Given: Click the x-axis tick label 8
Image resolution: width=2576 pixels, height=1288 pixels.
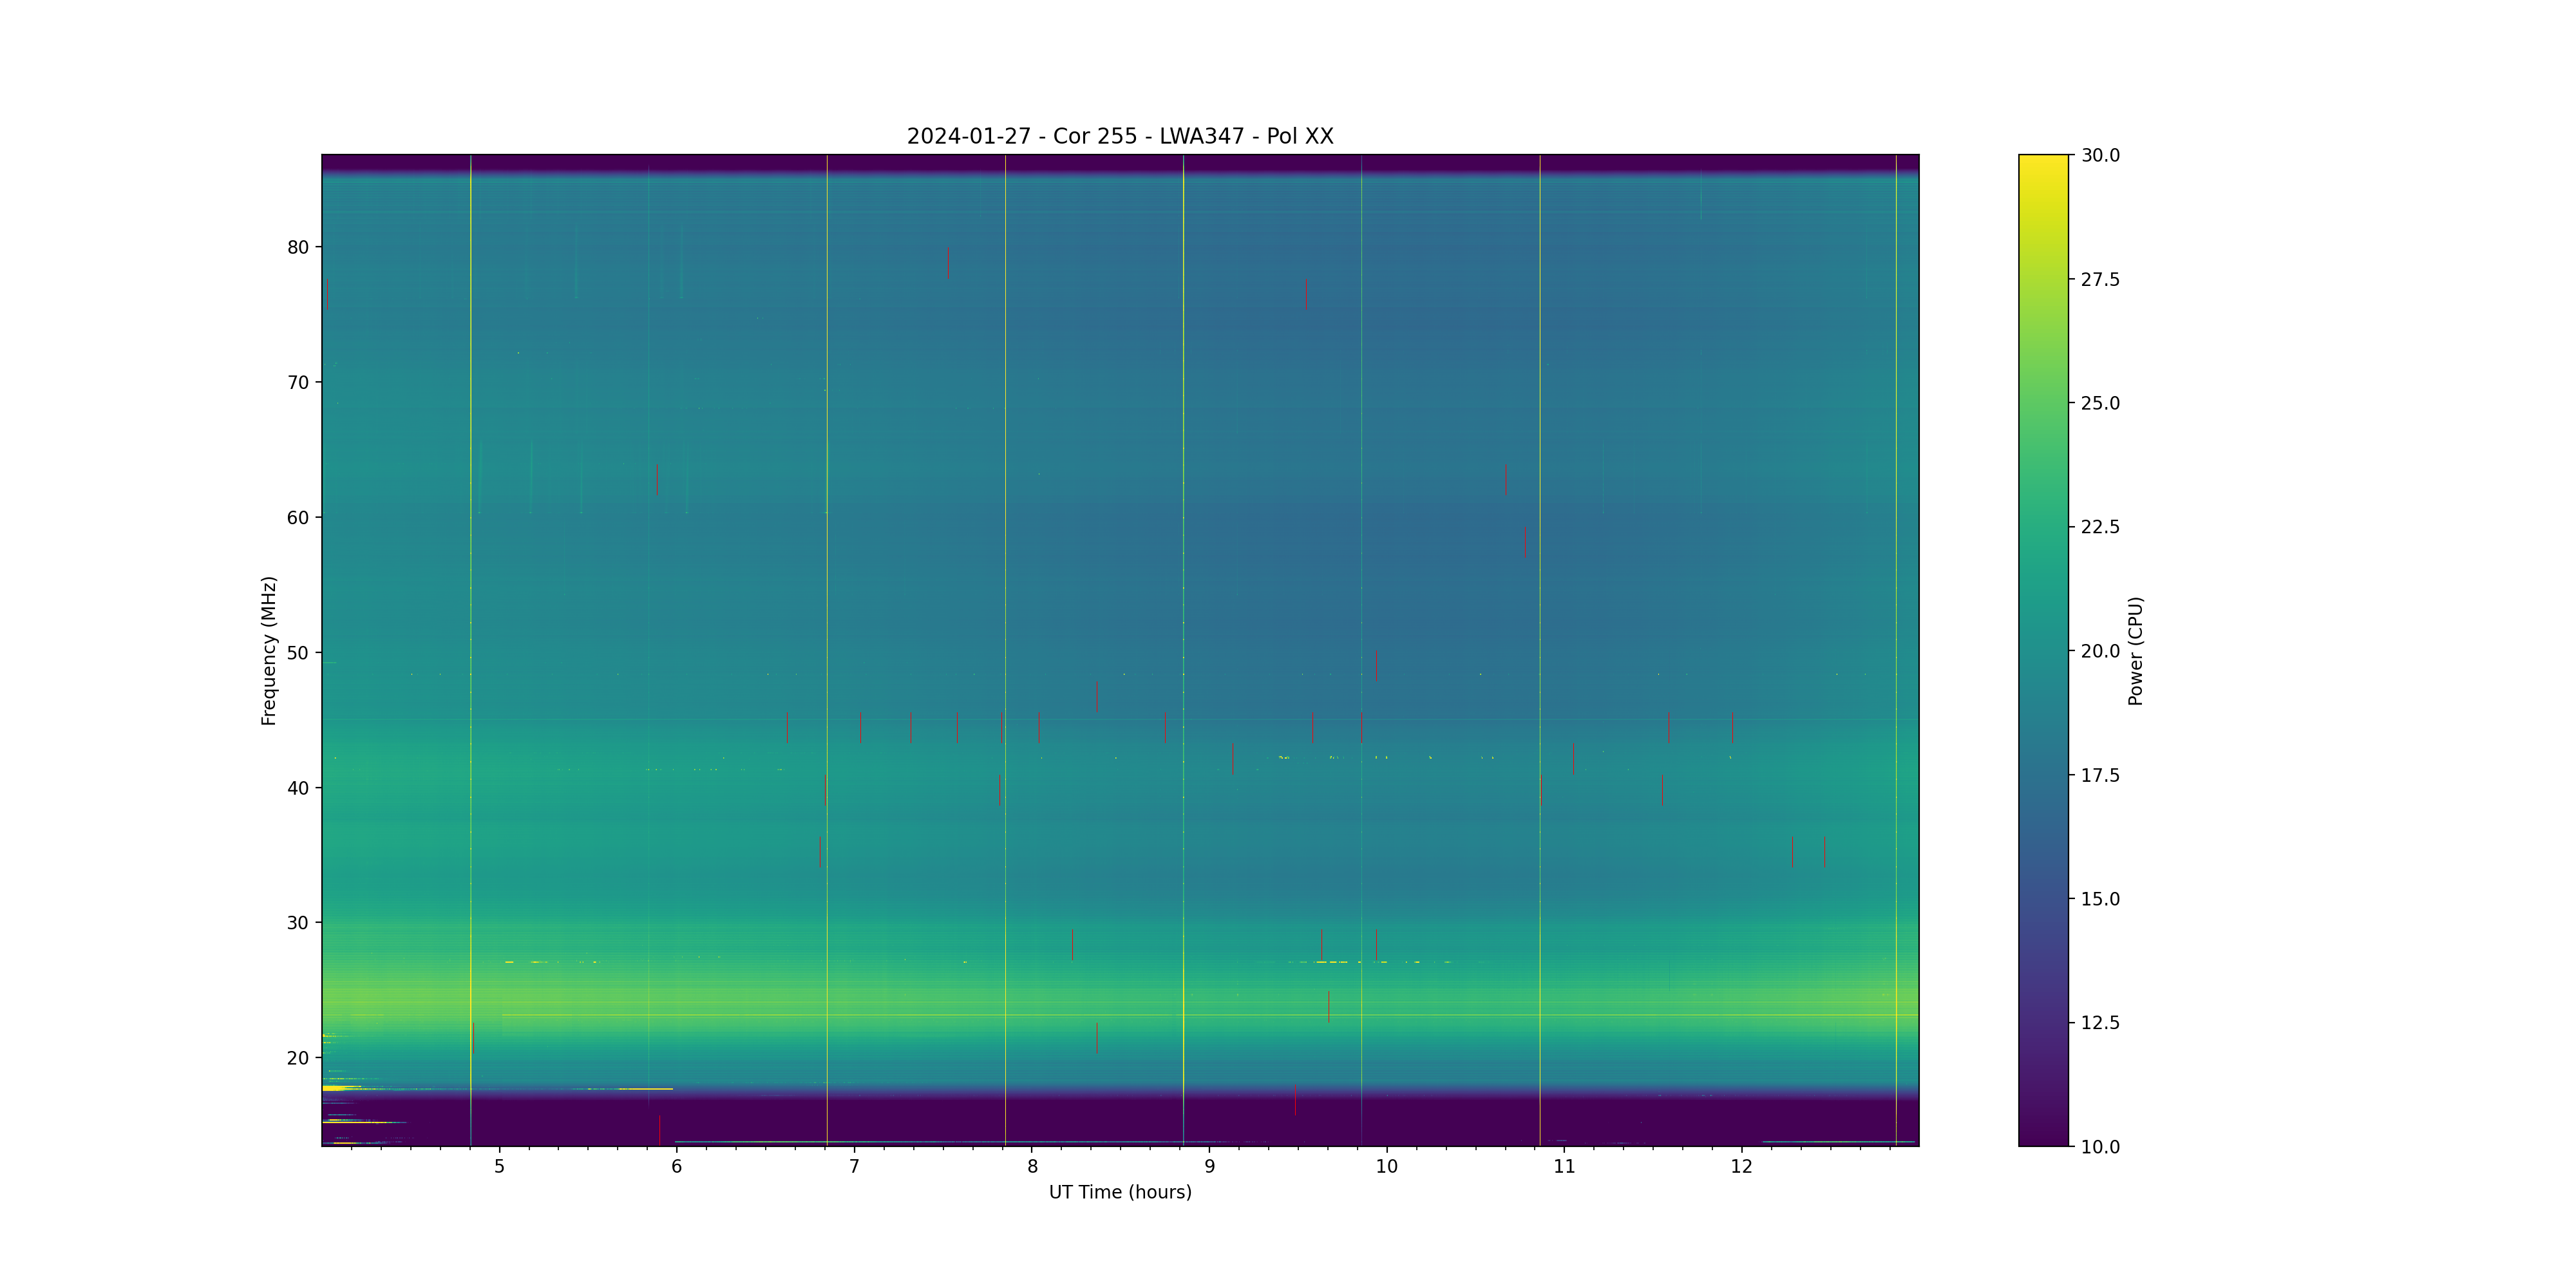Looking at the screenshot, I should pos(1032,1166).
